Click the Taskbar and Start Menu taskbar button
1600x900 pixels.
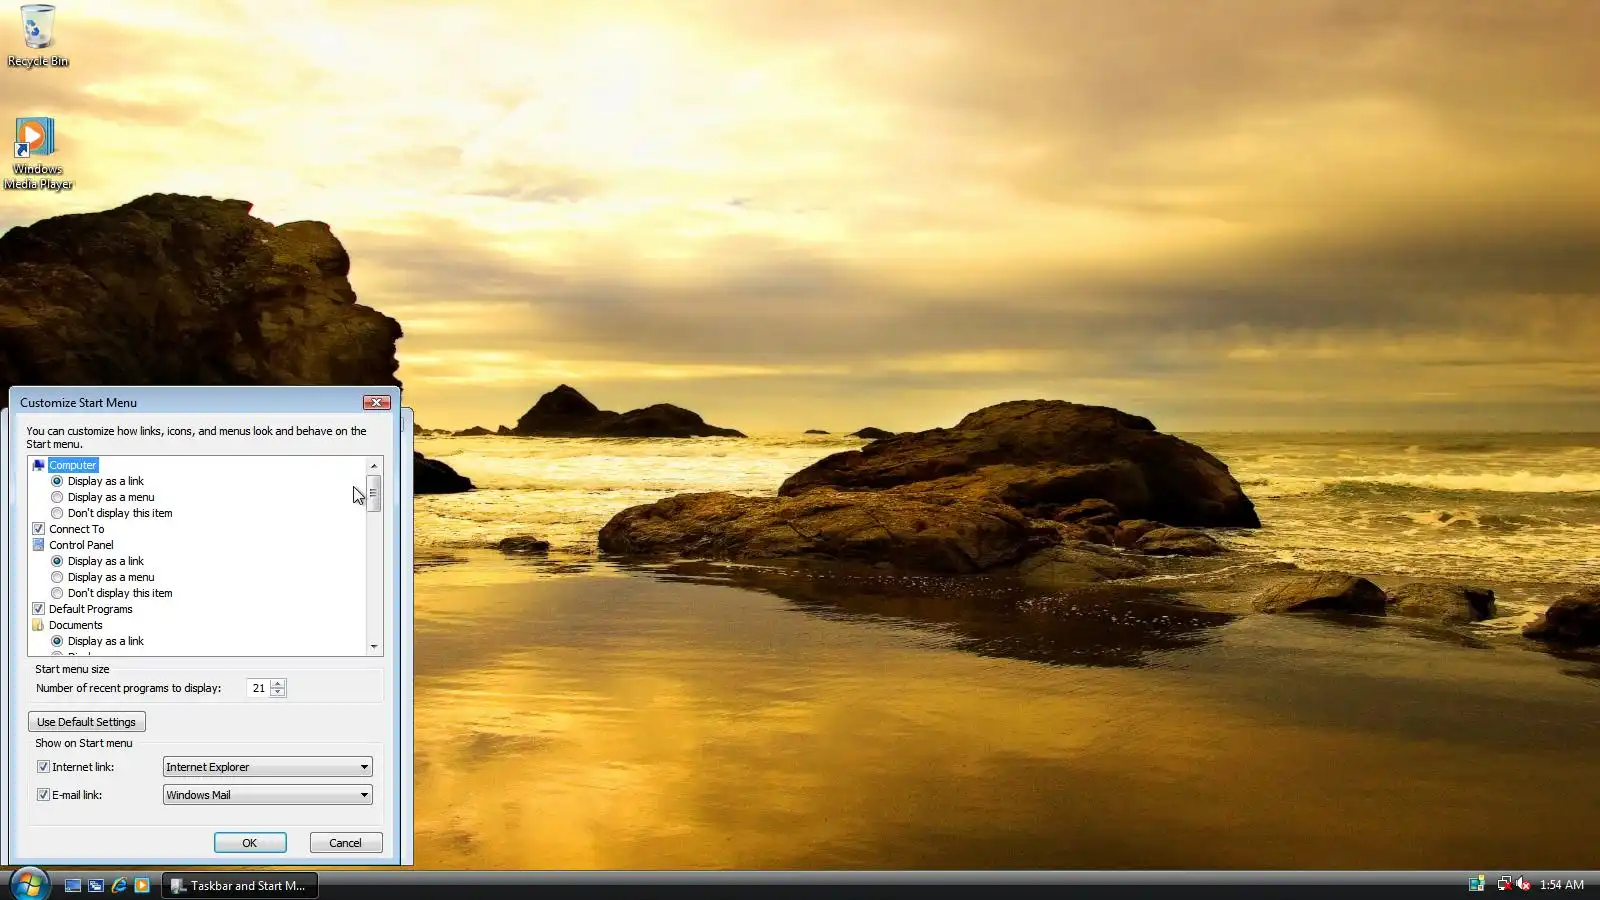tap(240, 885)
